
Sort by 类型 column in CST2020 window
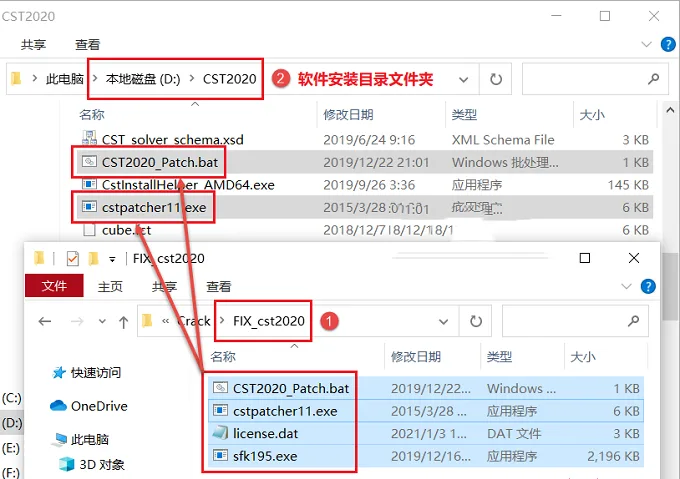pyautogui.click(x=464, y=115)
